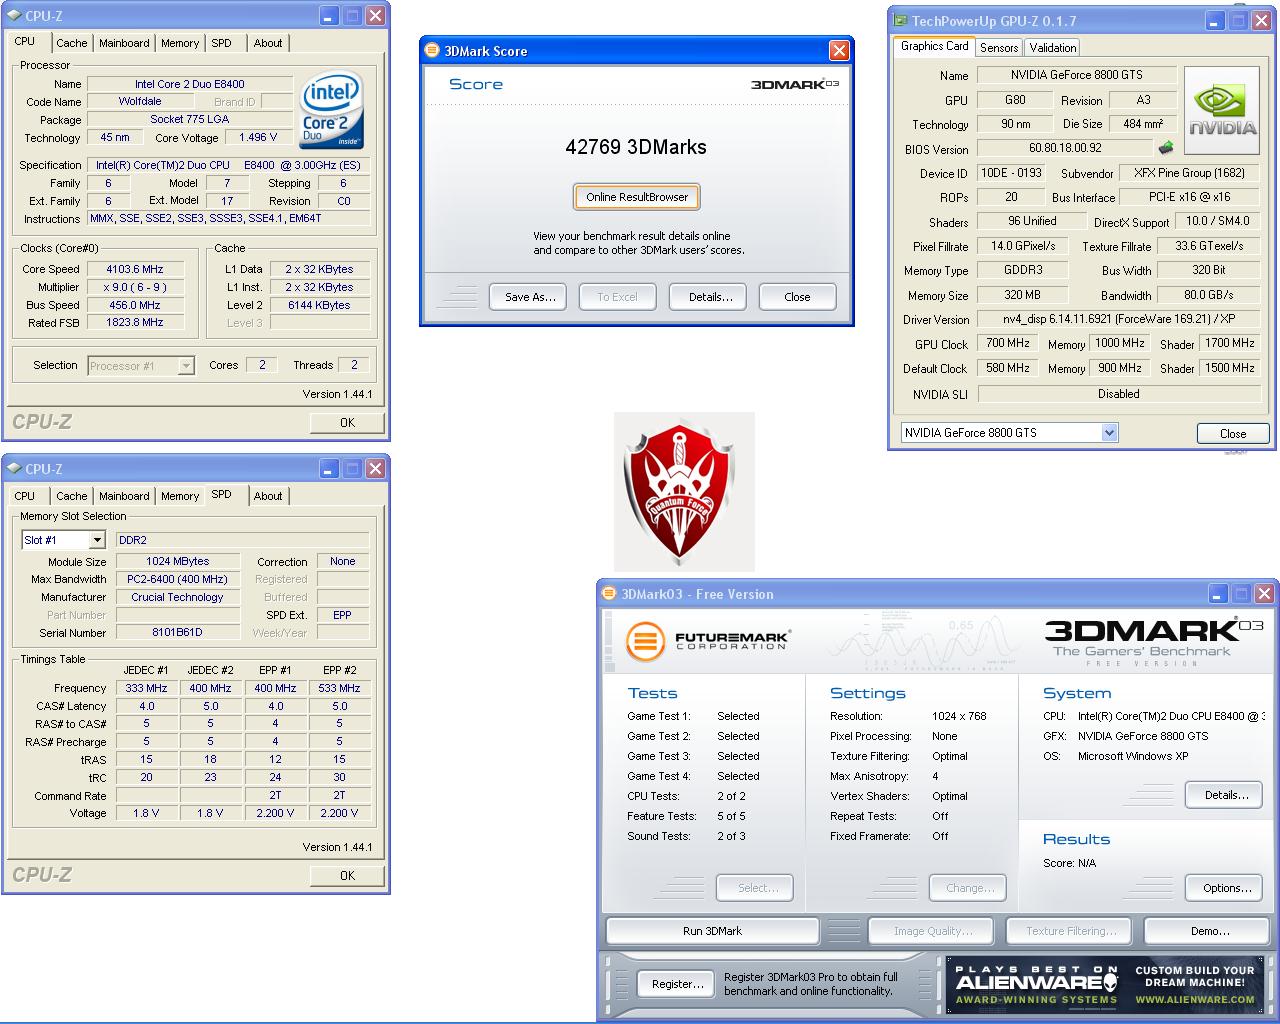Click Serial Number value 8101B61D
The height and width of the screenshot is (1024, 1280).
click(x=177, y=633)
